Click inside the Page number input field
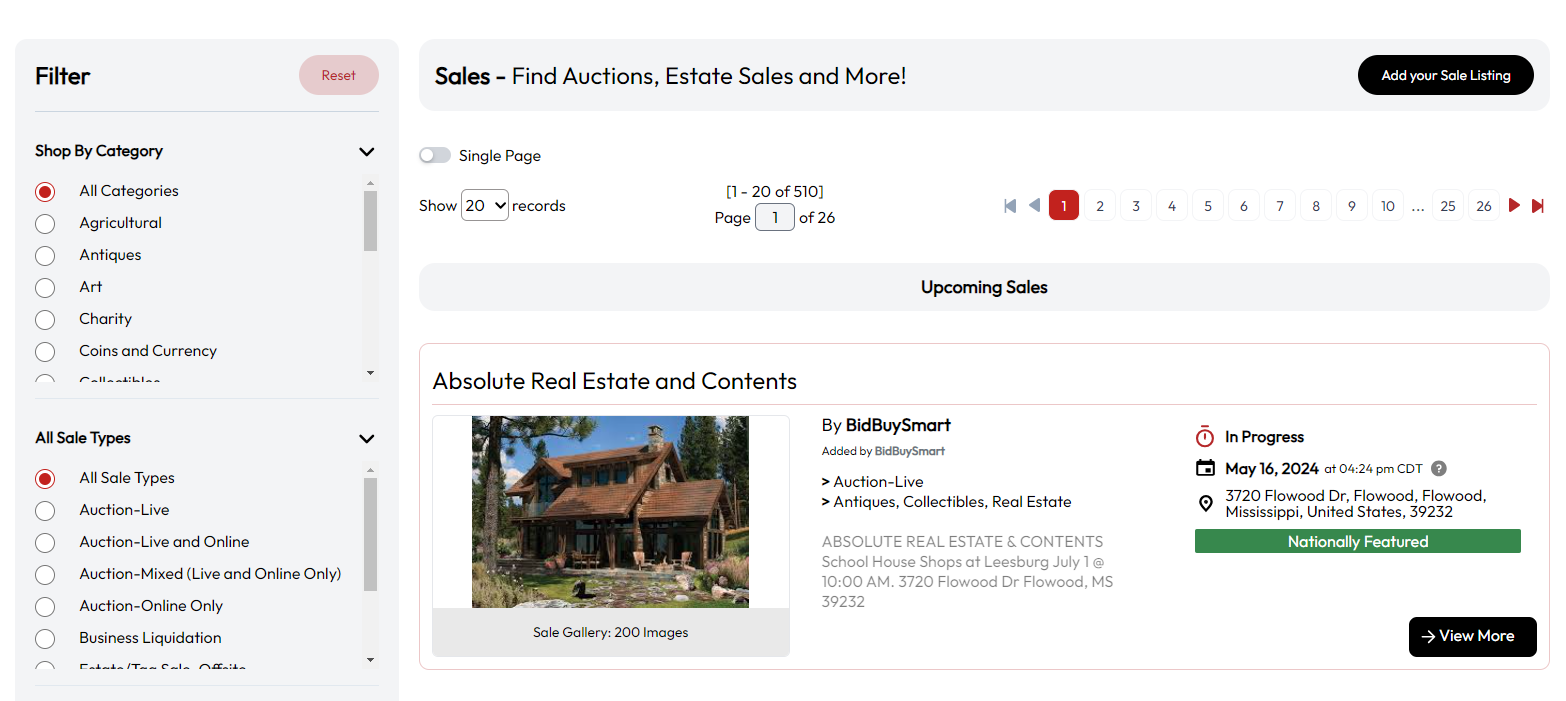The width and height of the screenshot is (1566, 701). pos(774,217)
